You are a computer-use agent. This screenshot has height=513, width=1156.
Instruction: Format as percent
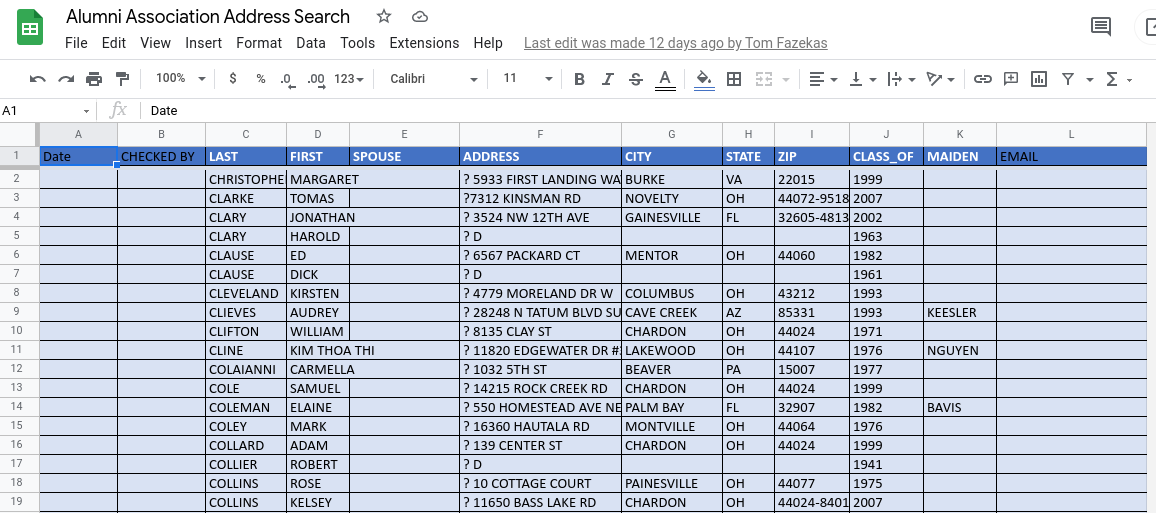pos(260,79)
